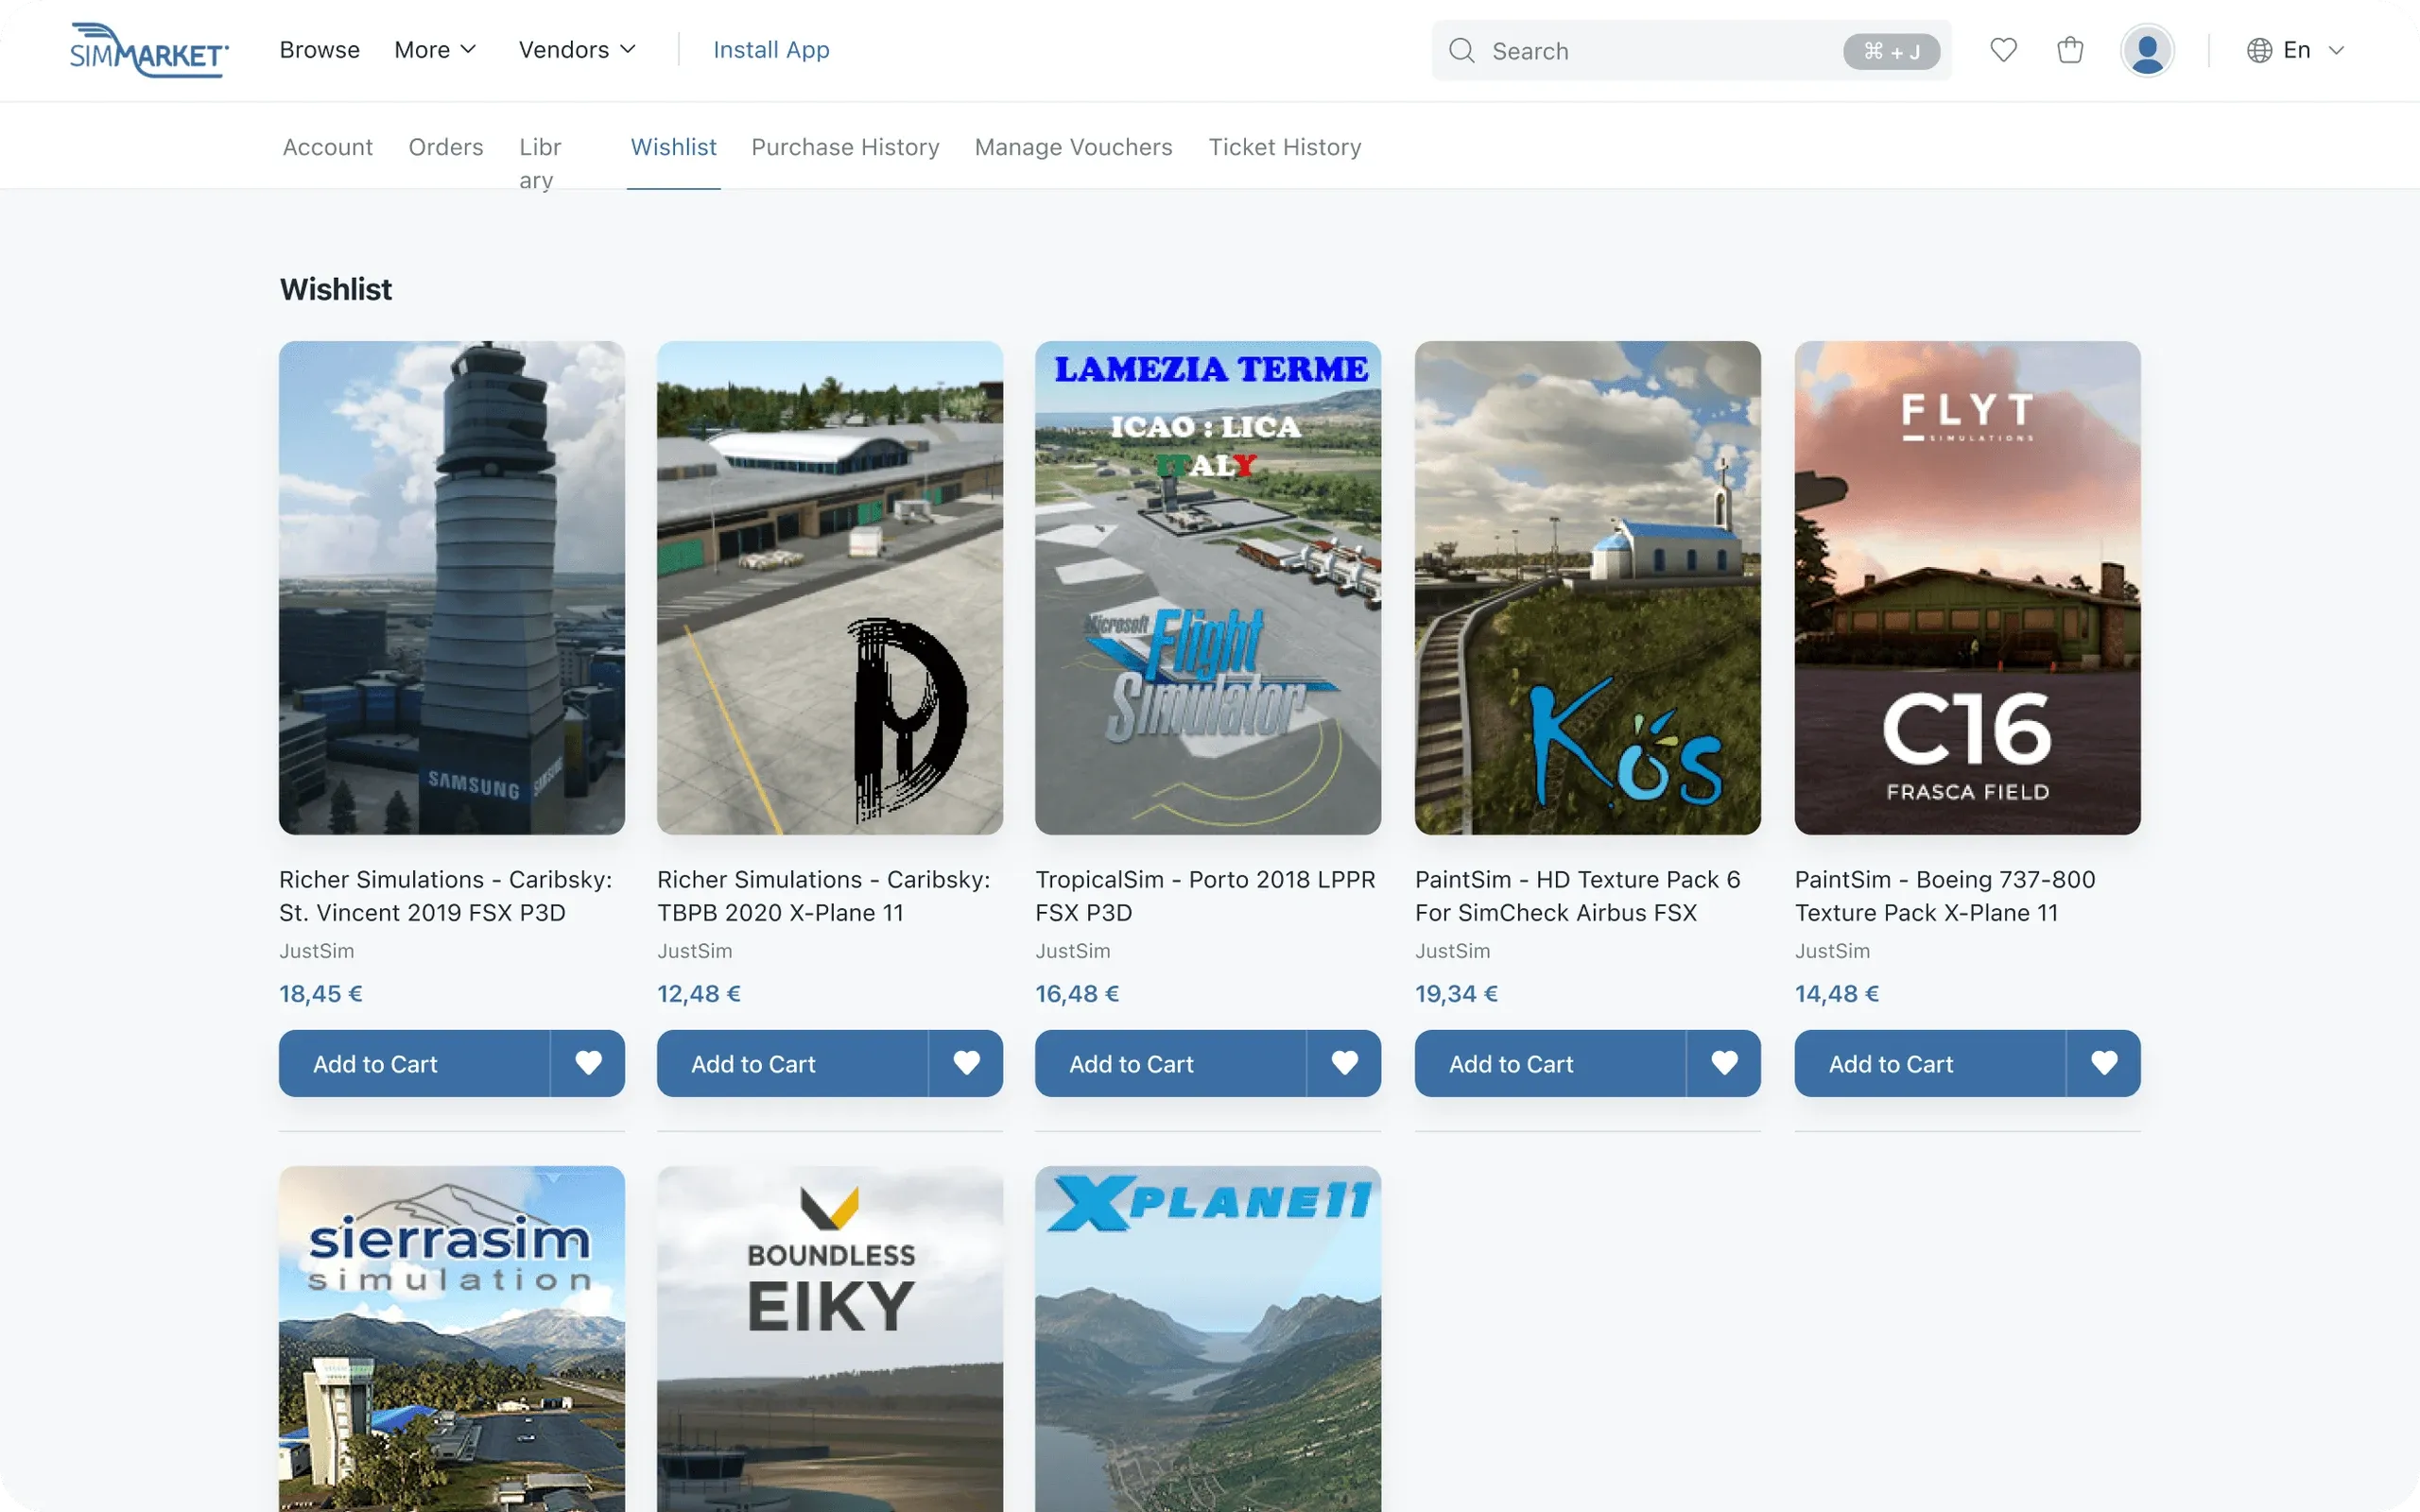Click the SimMarket logo
This screenshot has height=1512, width=2420.
point(149,50)
